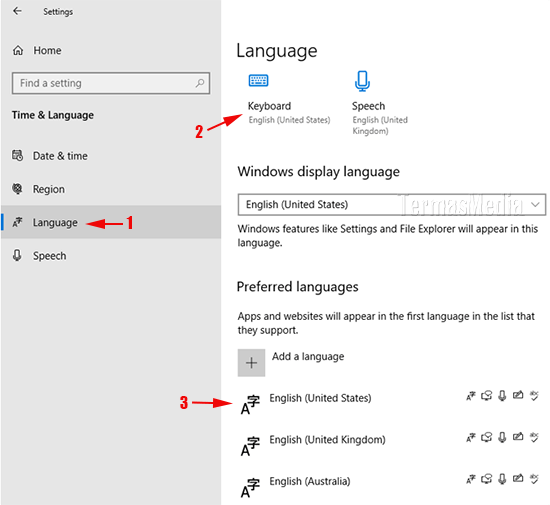Viewport: 550px width, 505px height.
Task: Click the search magnifier icon
Action: (200, 83)
